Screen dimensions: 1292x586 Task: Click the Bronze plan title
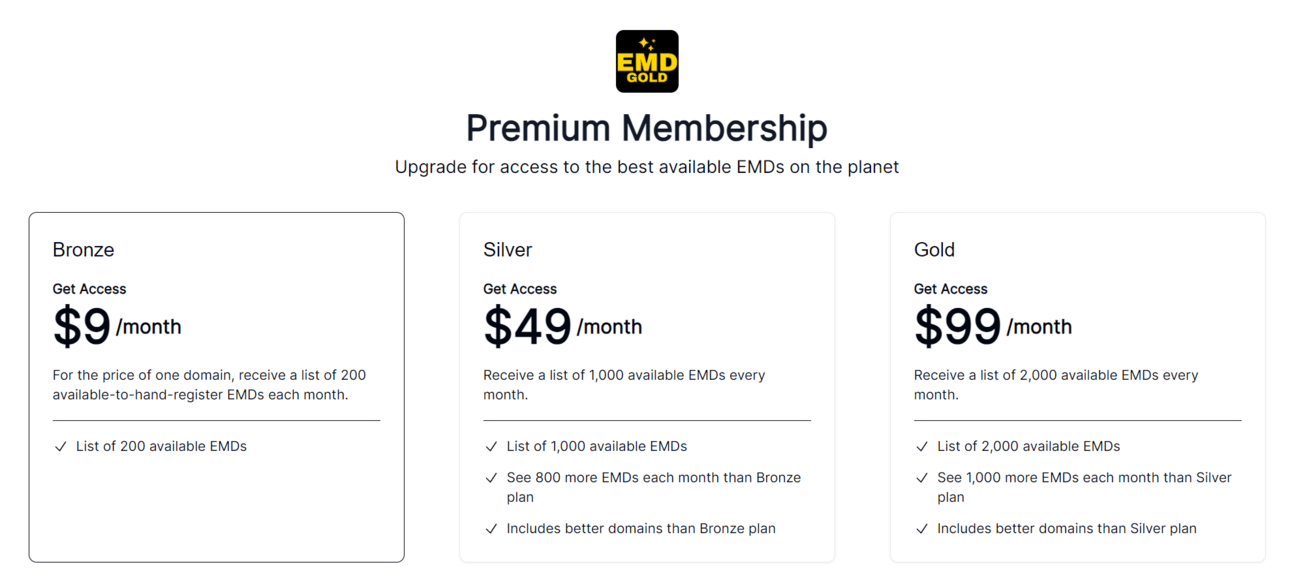click(84, 250)
